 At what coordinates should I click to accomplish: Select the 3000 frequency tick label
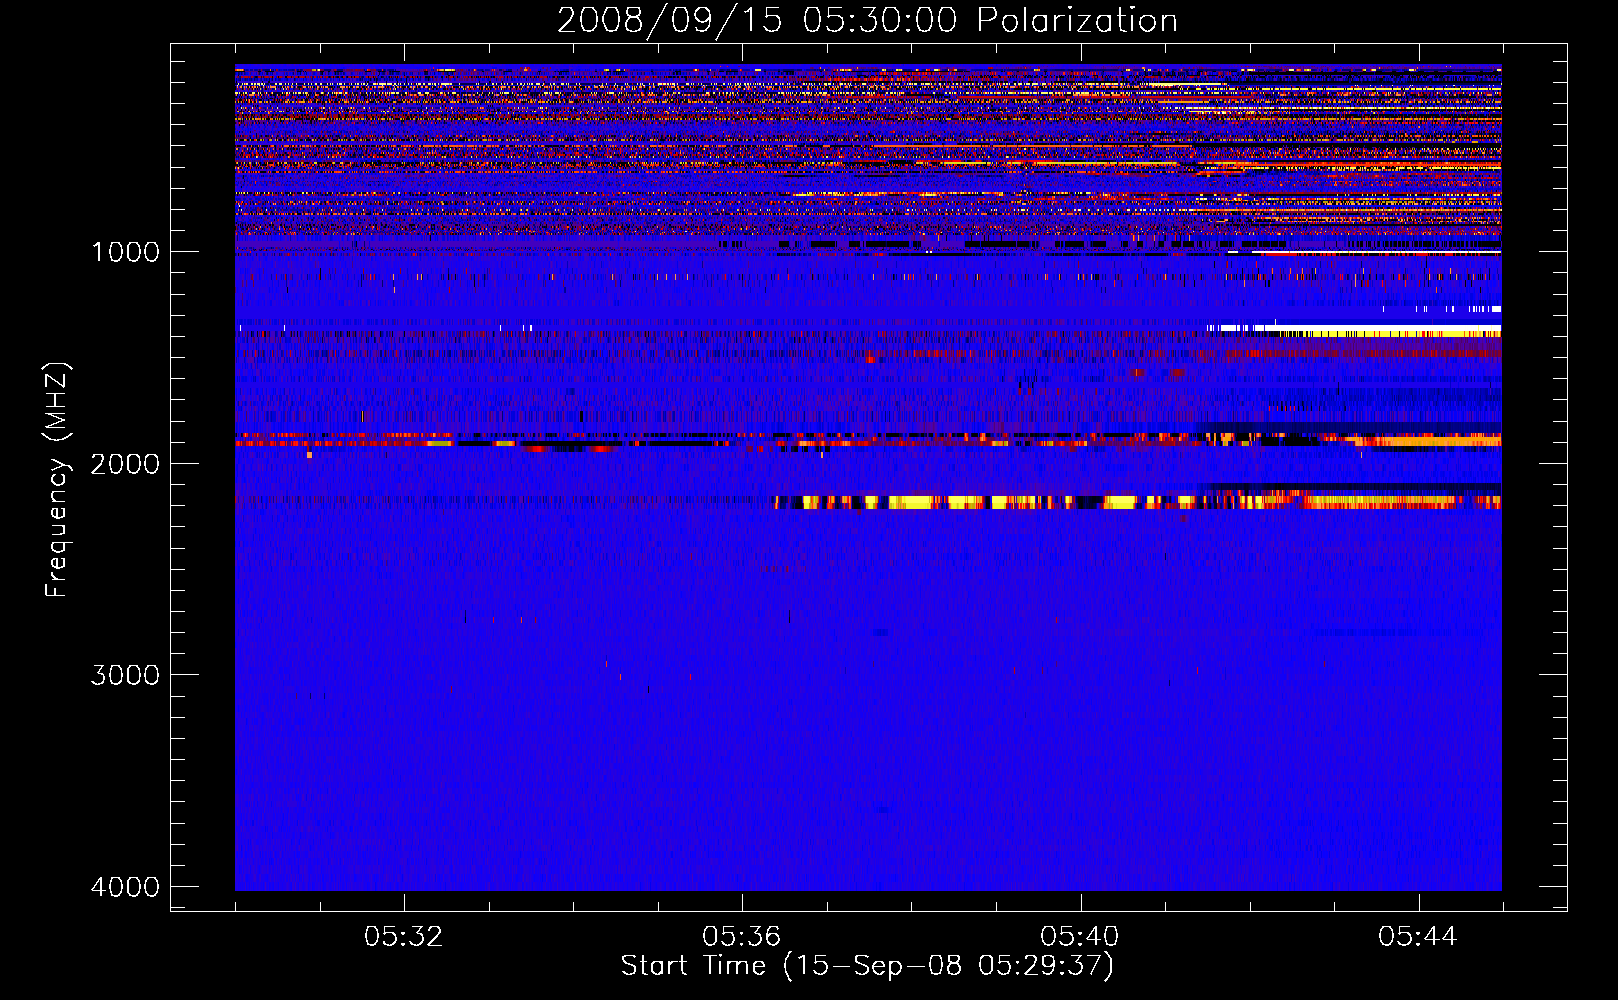pyautogui.click(x=125, y=675)
